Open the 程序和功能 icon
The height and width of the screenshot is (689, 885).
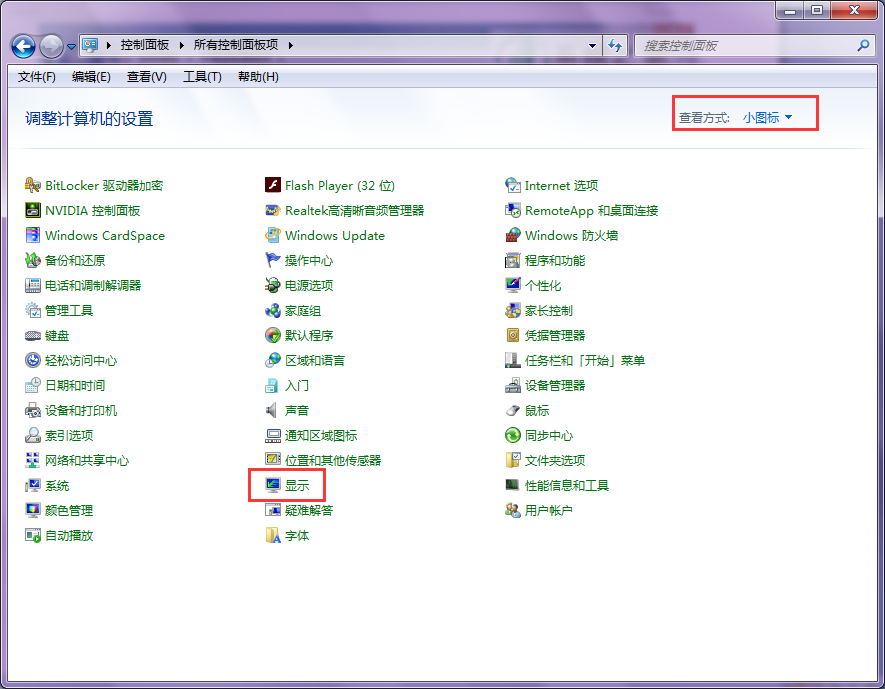click(512, 260)
